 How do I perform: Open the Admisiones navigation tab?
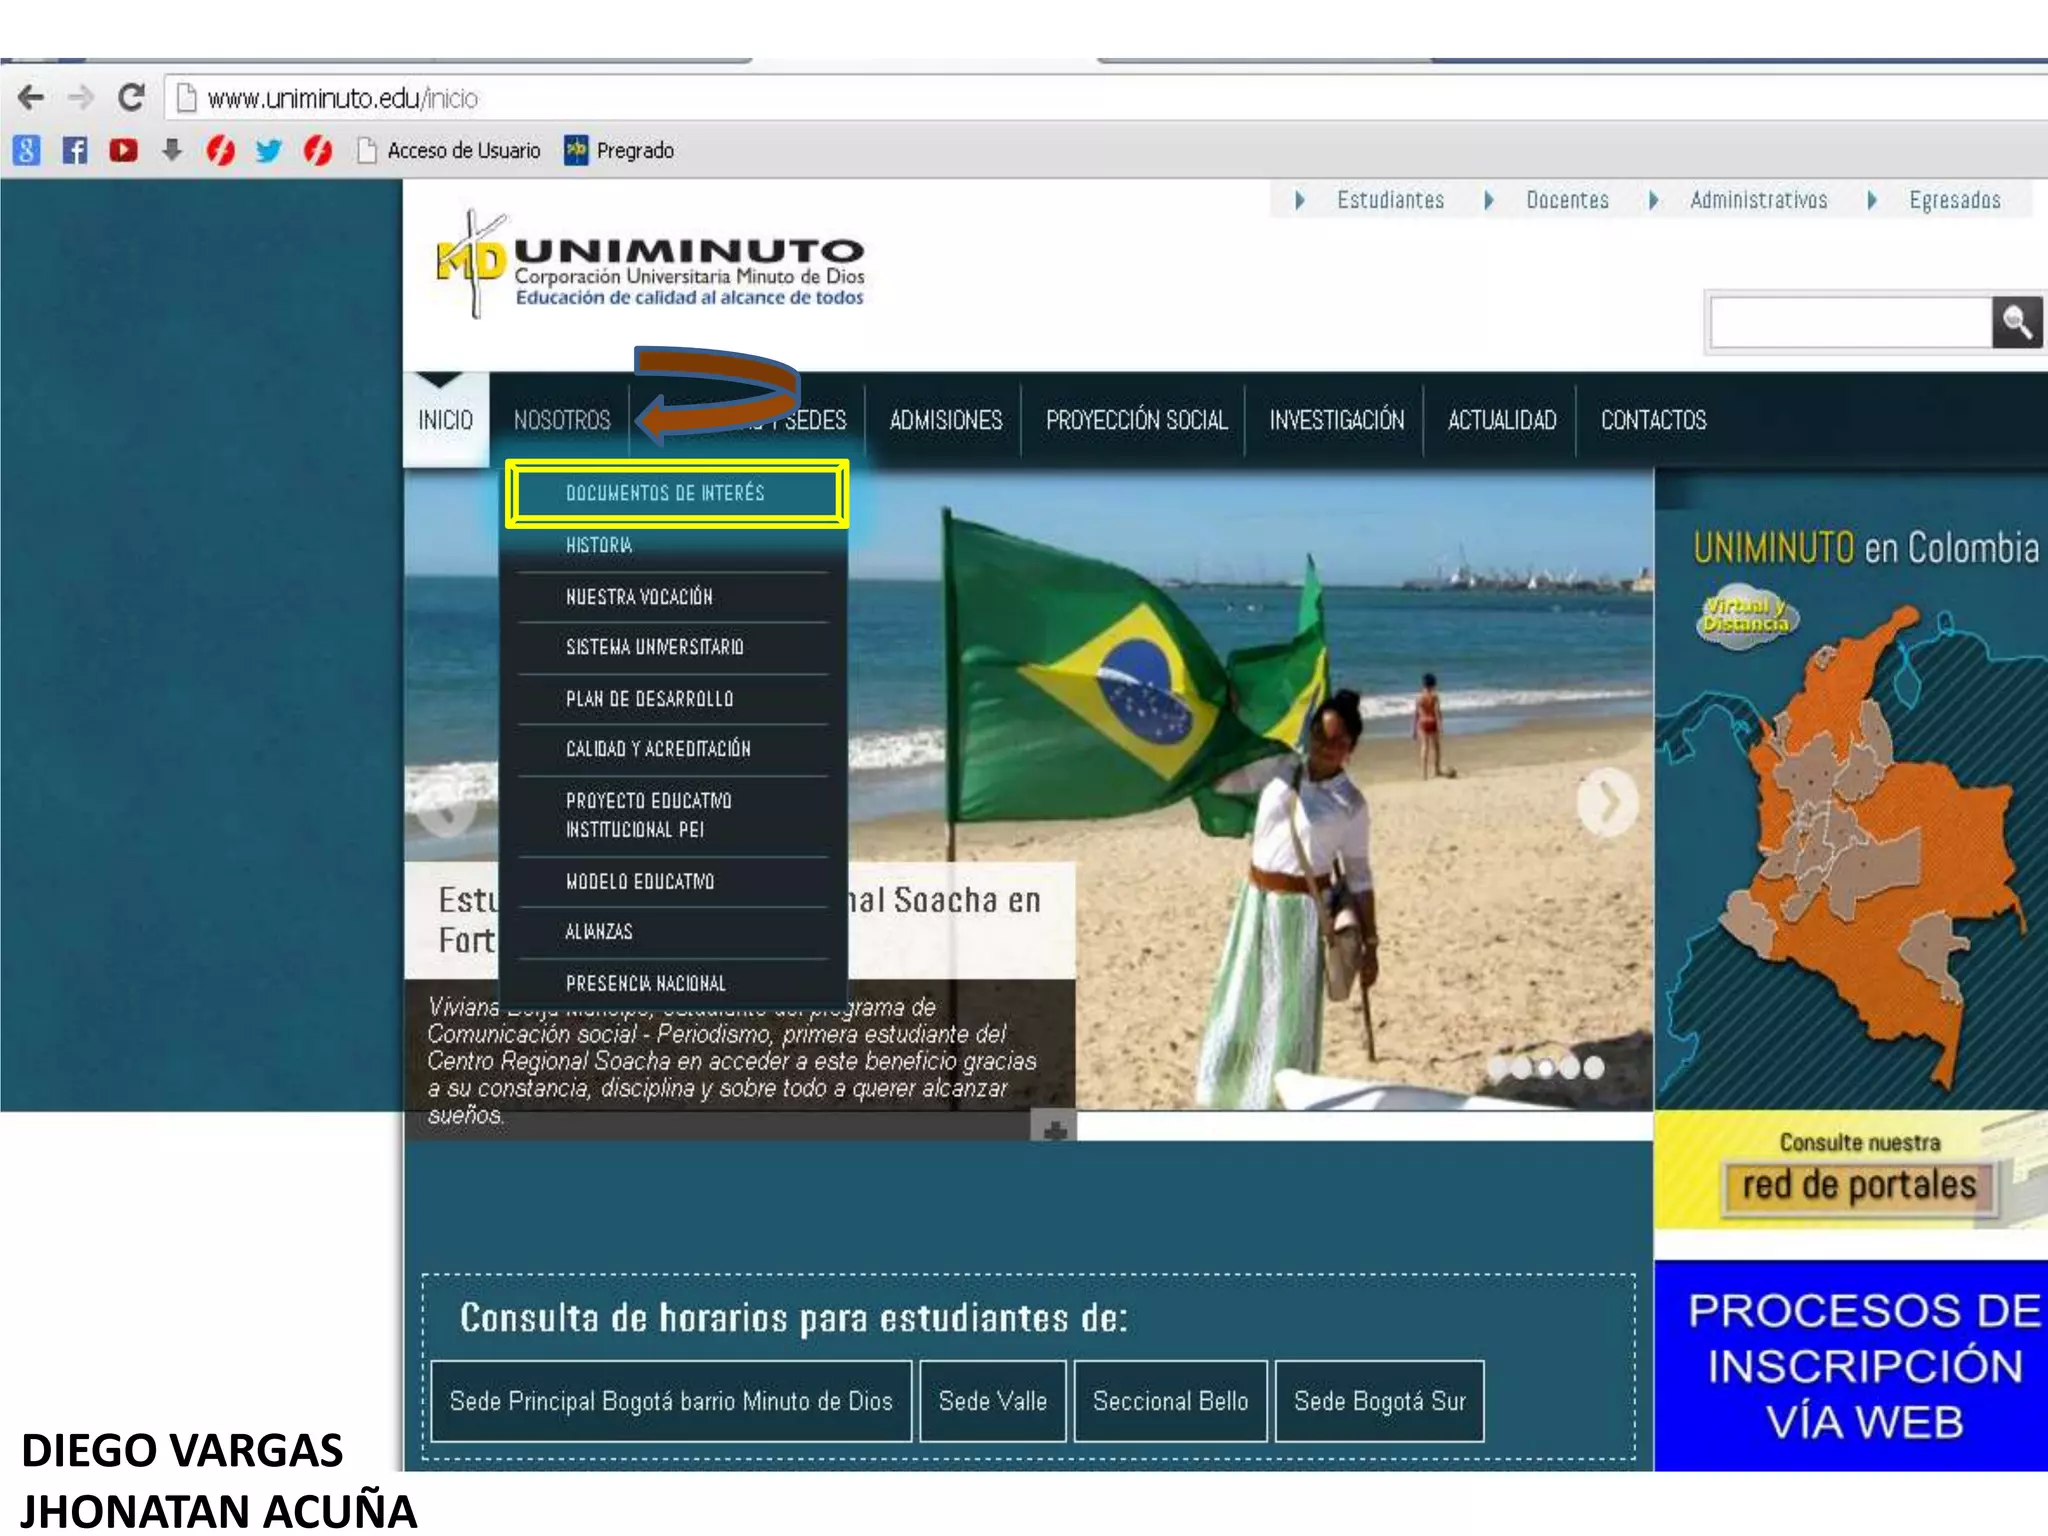click(945, 420)
